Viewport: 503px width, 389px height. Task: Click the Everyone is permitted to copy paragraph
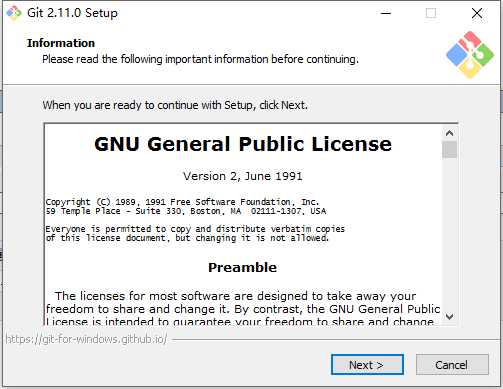click(x=195, y=233)
